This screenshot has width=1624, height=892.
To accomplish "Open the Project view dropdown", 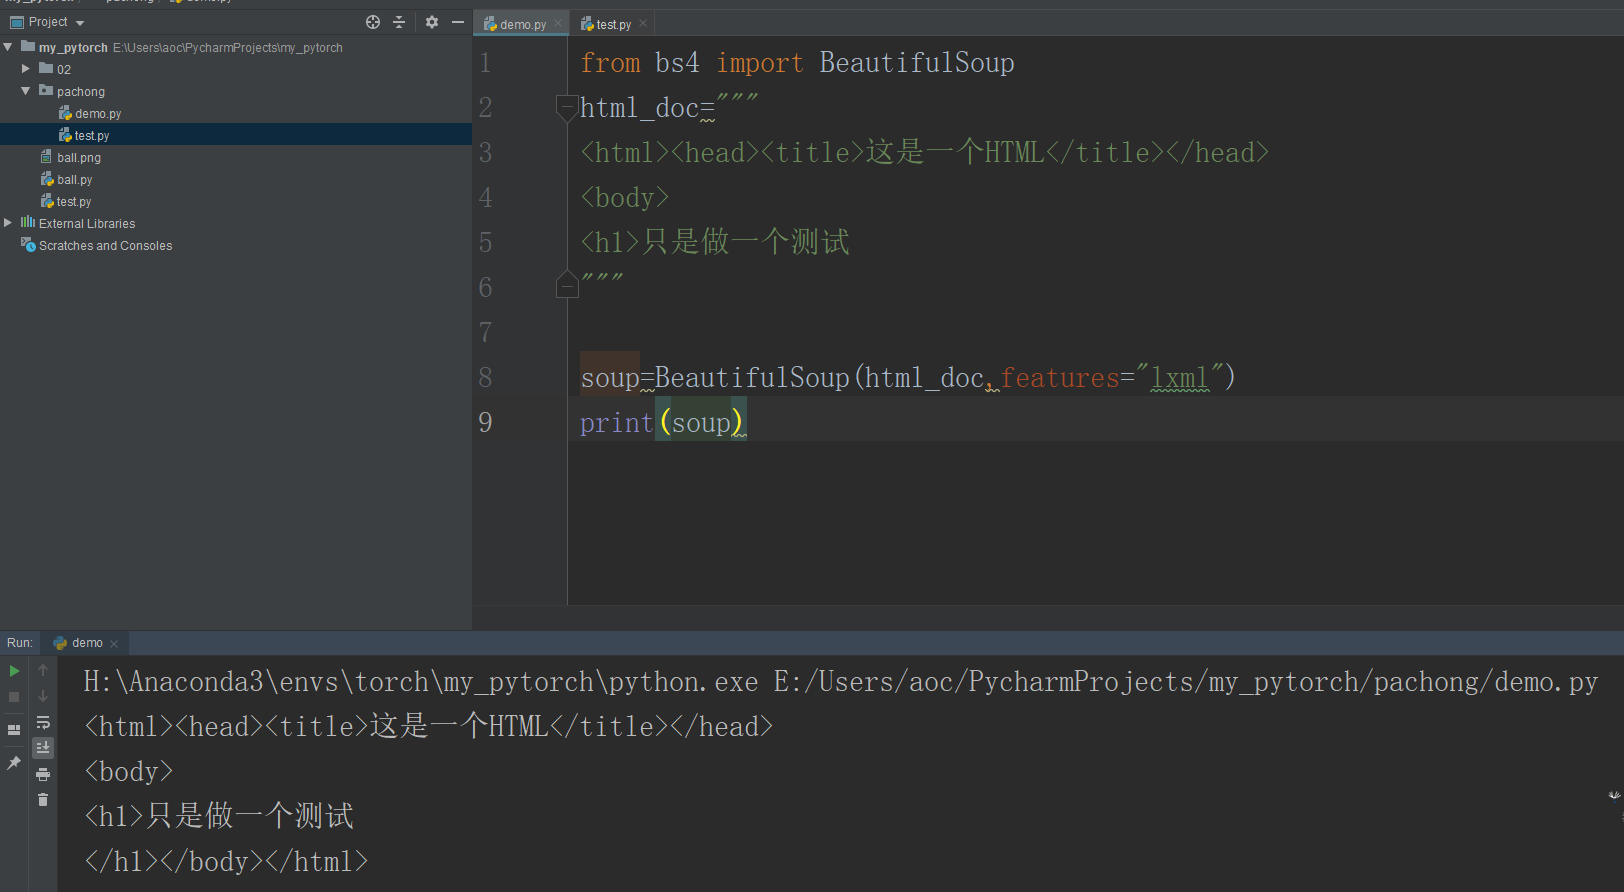I will (80, 23).
